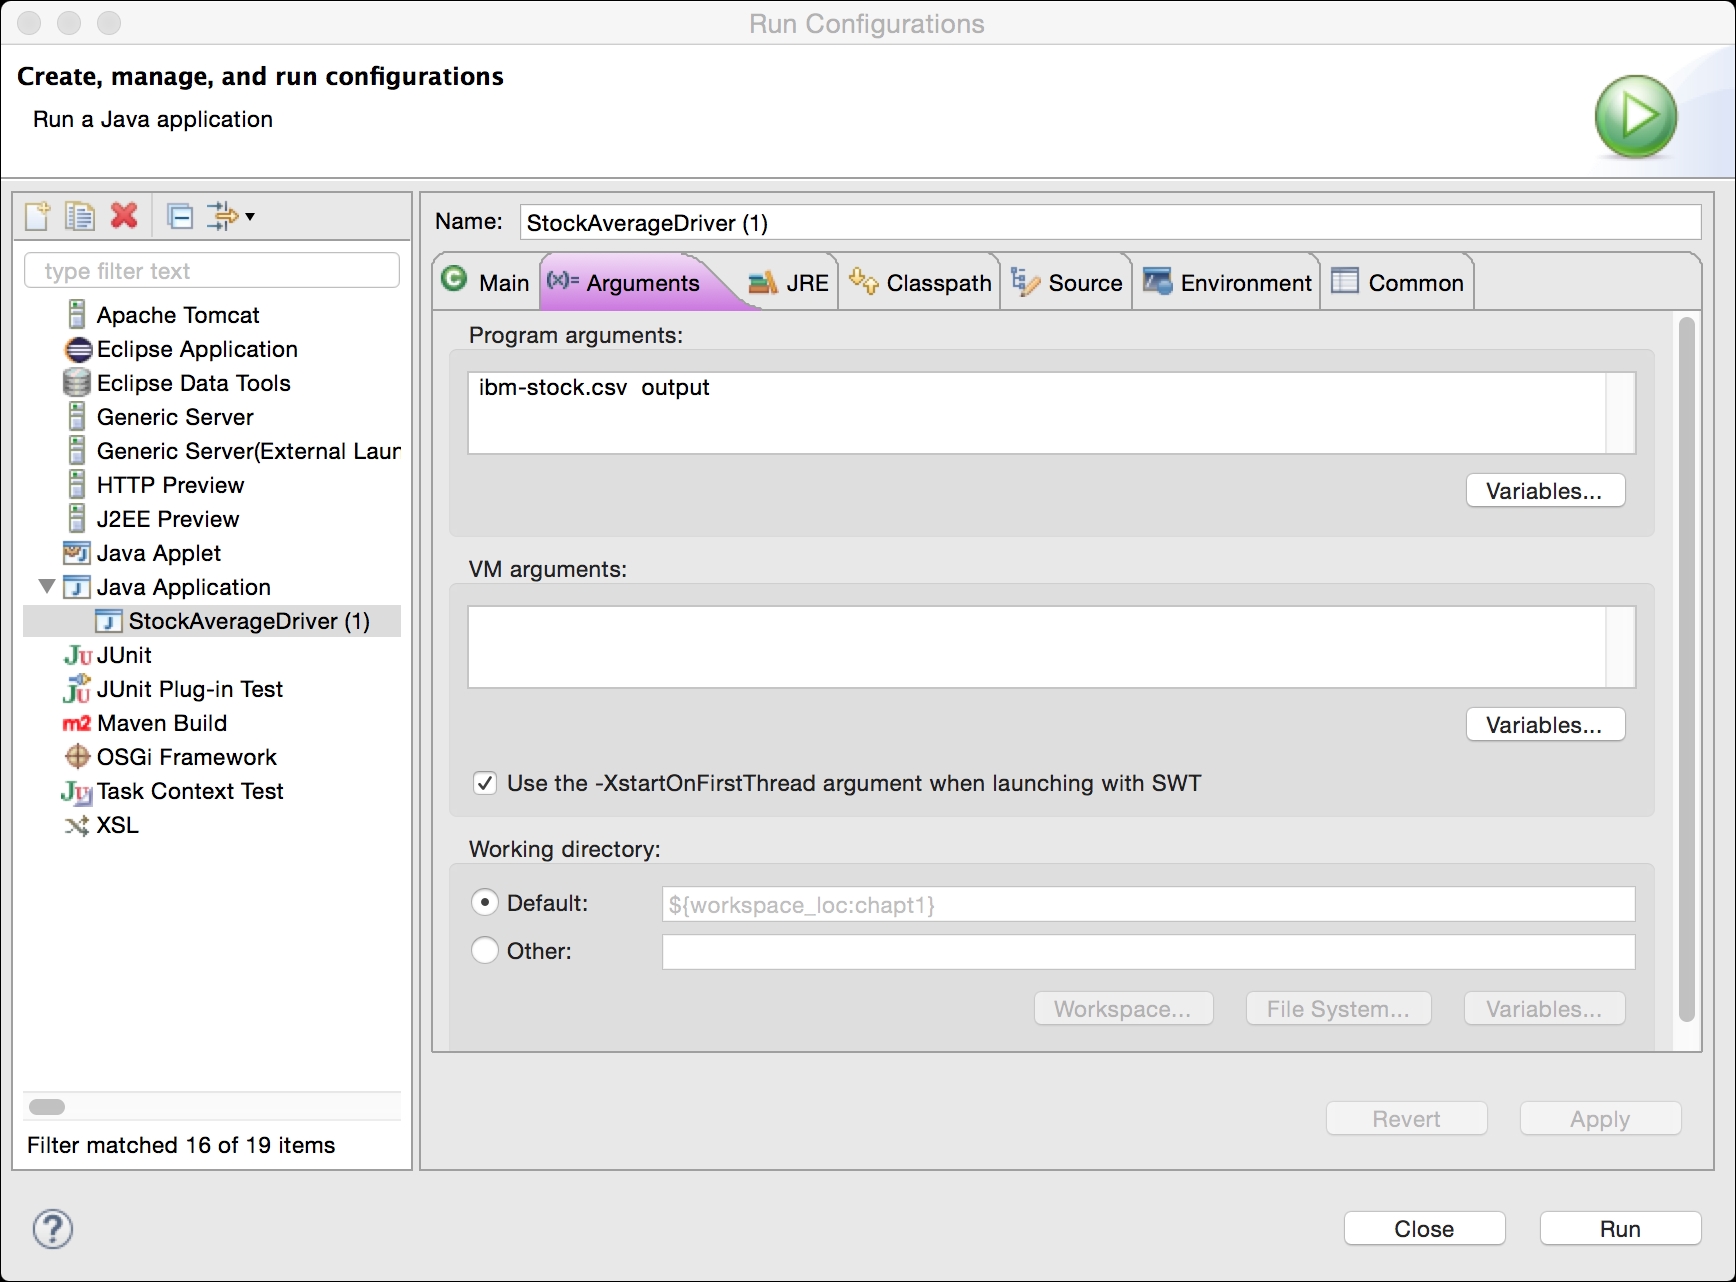Click the m2 Maven Build icon

77,723
